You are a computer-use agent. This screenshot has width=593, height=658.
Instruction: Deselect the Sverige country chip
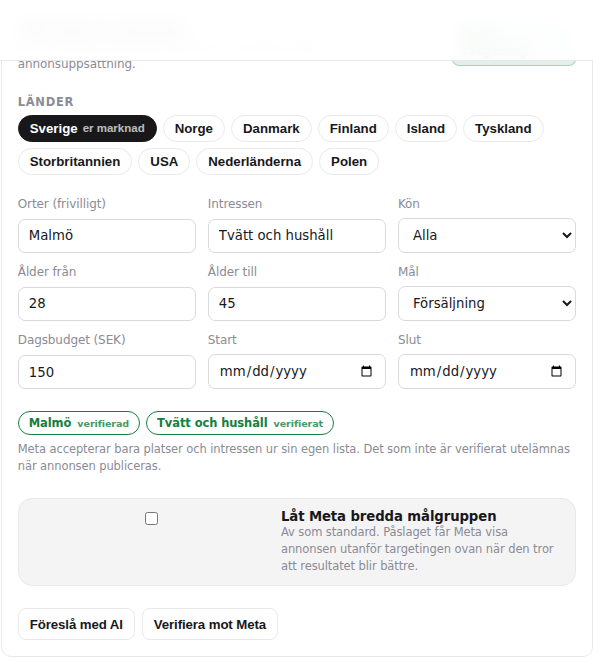87,128
